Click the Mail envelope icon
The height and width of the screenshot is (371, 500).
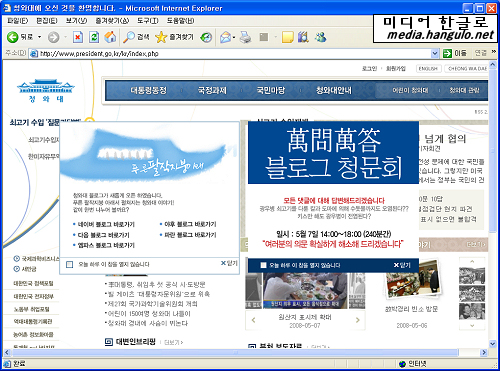coord(226,37)
